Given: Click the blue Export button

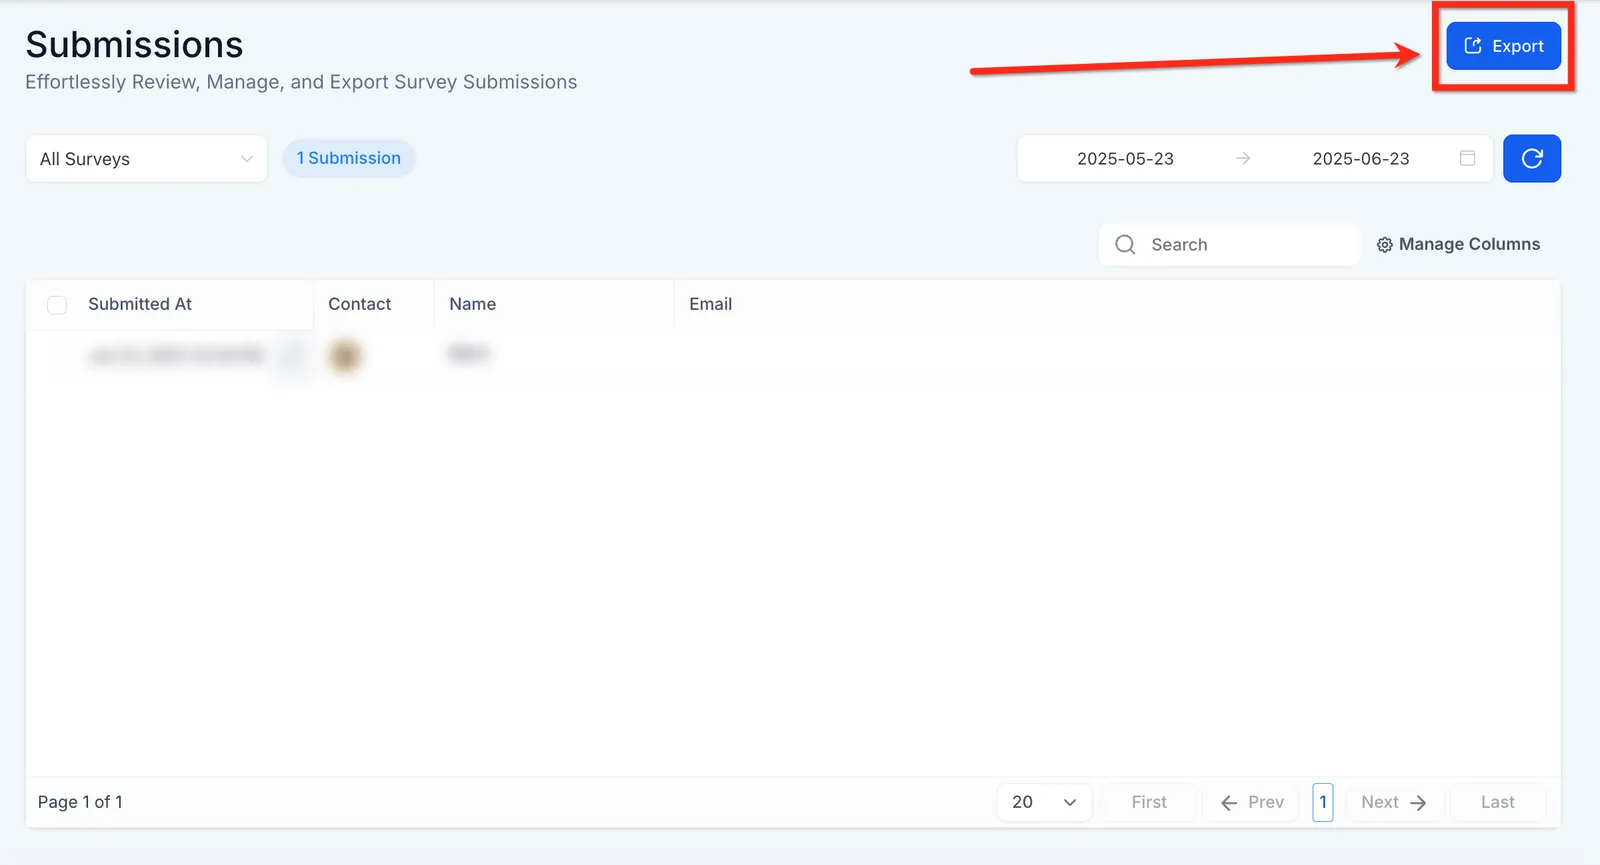Looking at the screenshot, I should click(x=1503, y=46).
